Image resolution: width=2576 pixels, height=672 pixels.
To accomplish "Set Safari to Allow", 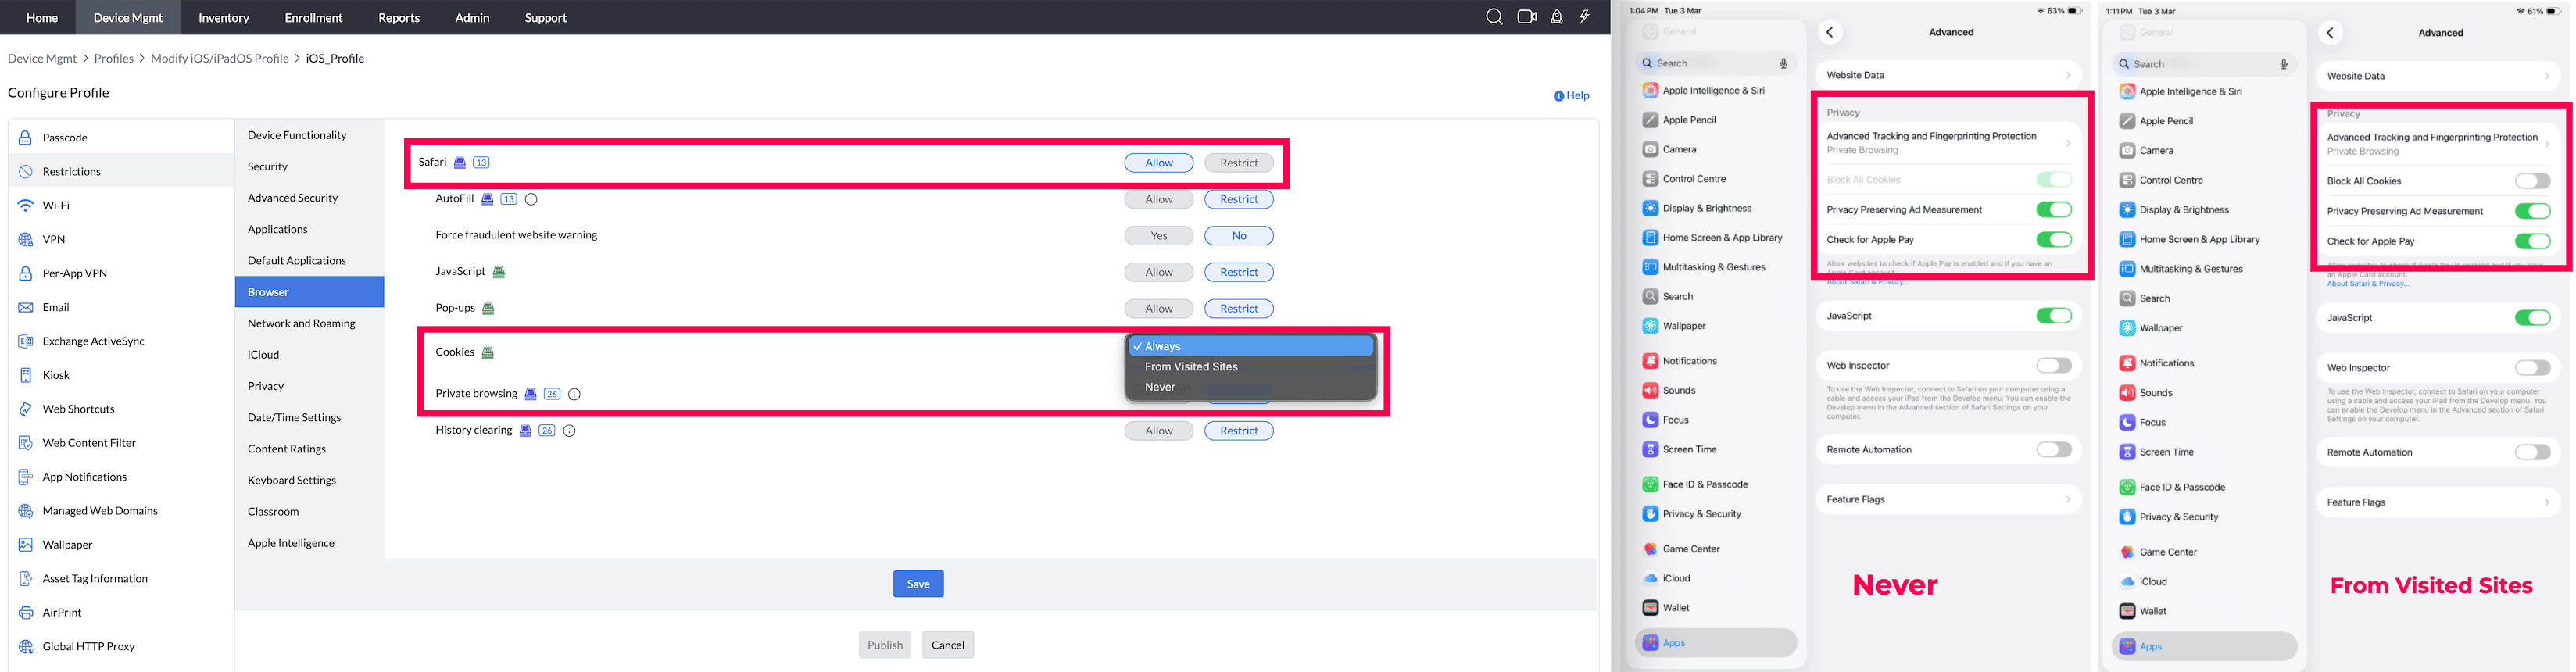I will click(1159, 163).
